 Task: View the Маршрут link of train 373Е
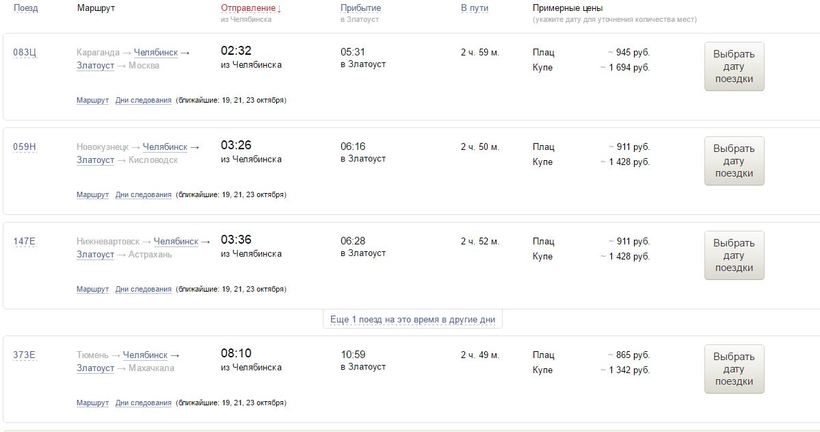[92, 402]
